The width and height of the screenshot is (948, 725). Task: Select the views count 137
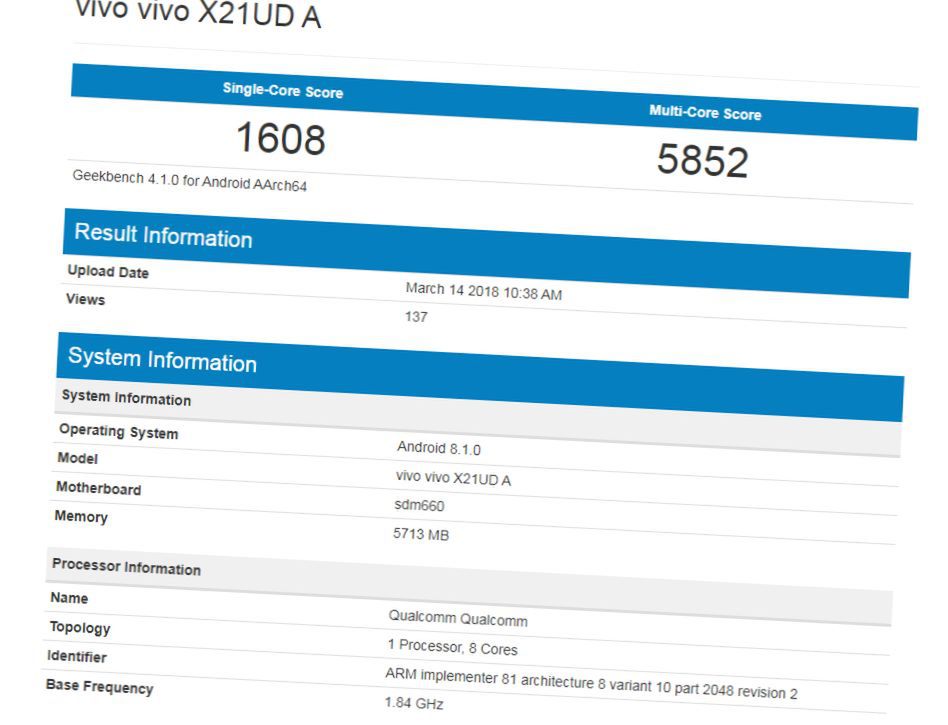tap(416, 316)
